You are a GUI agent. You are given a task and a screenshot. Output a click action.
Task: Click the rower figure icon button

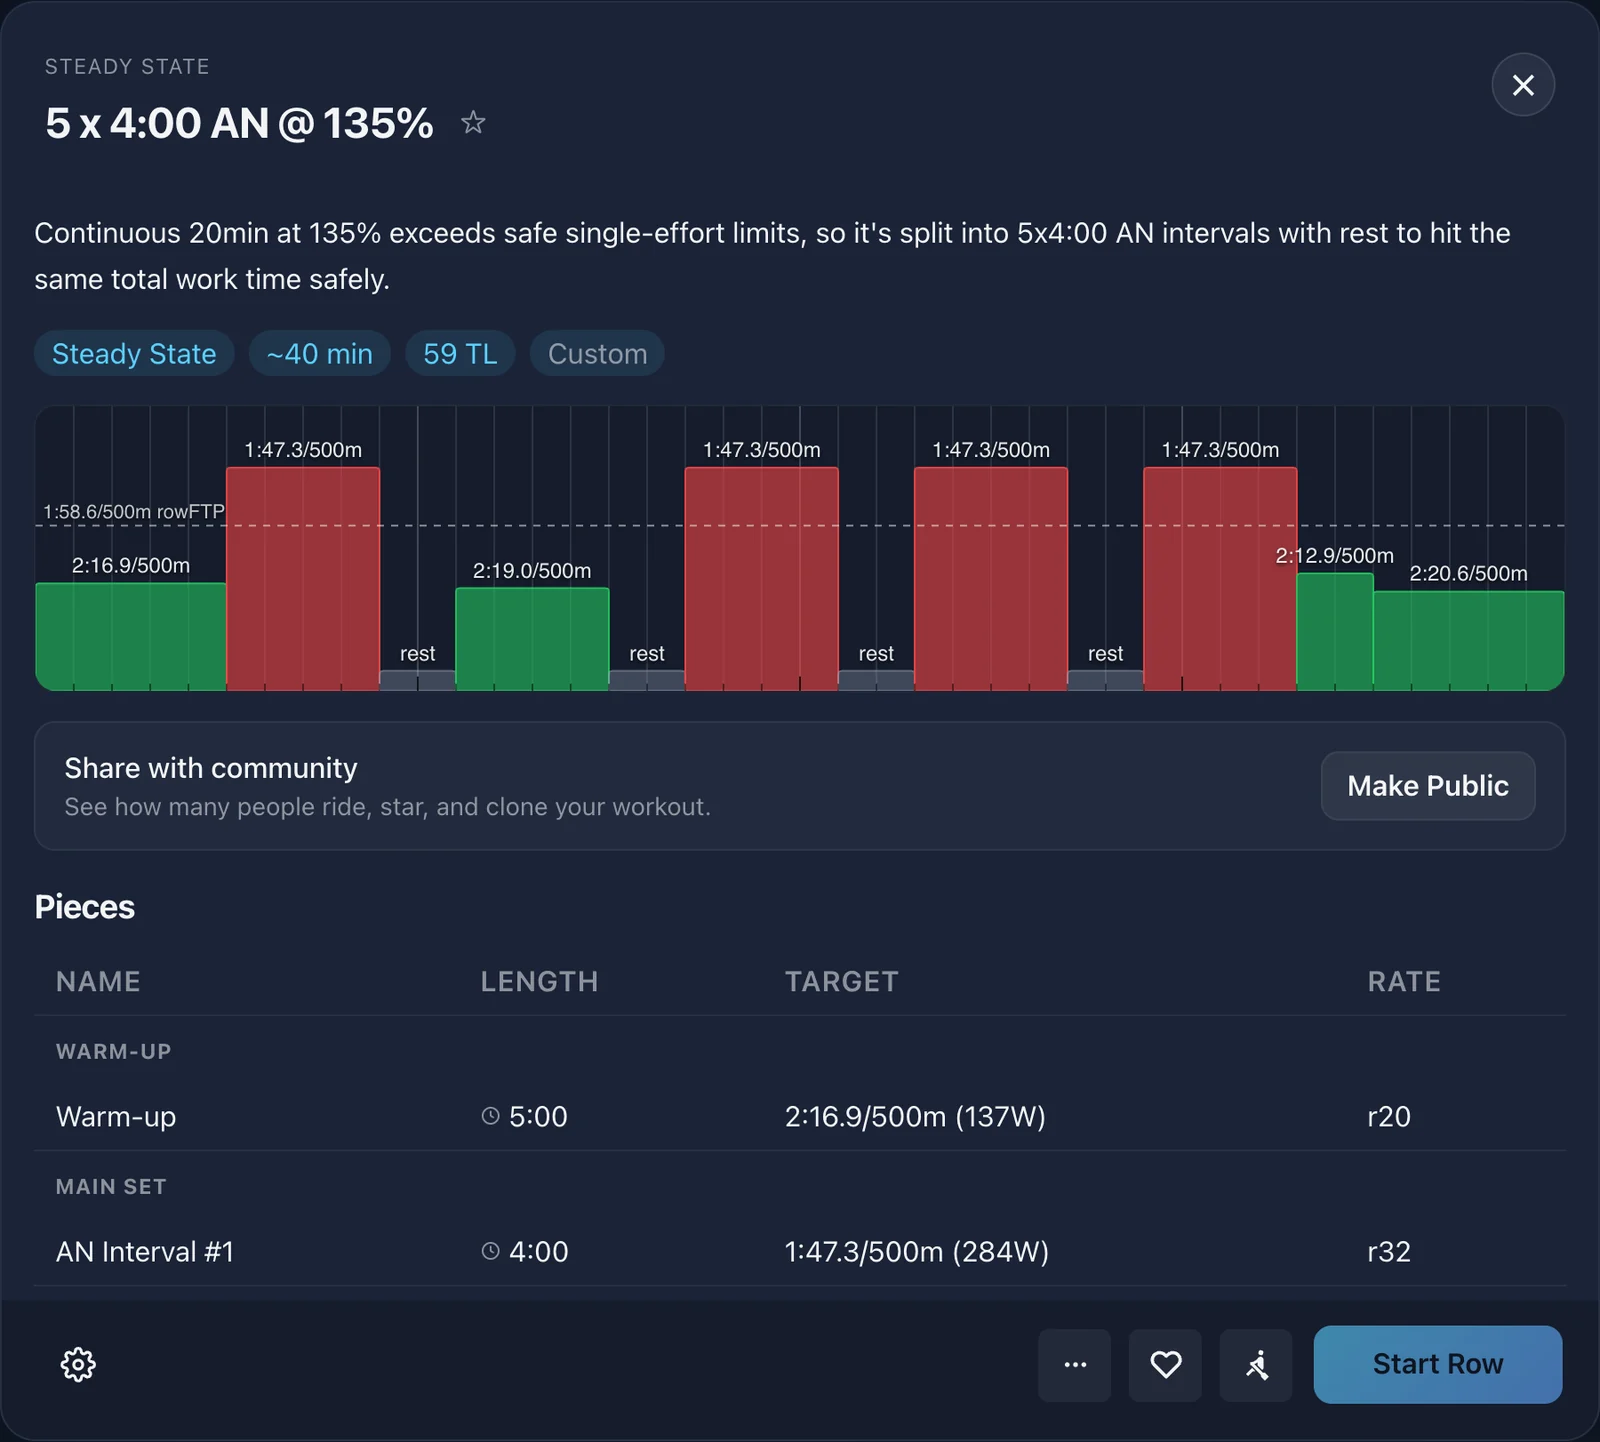[1256, 1365]
